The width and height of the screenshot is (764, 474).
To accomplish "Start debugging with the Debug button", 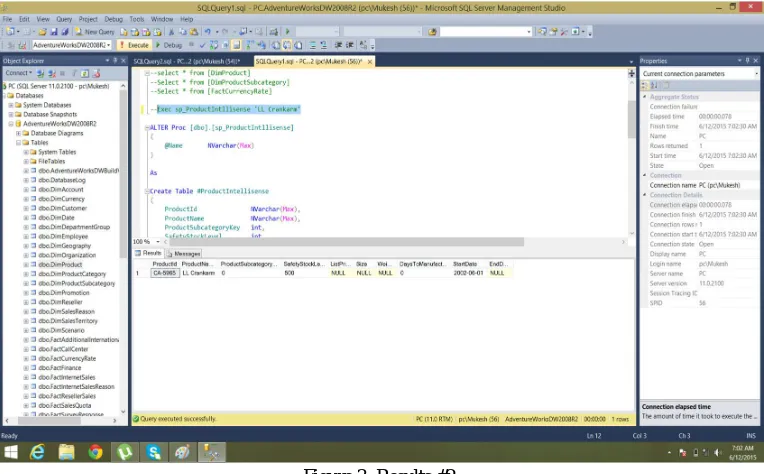I will click(x=170, y=45).
